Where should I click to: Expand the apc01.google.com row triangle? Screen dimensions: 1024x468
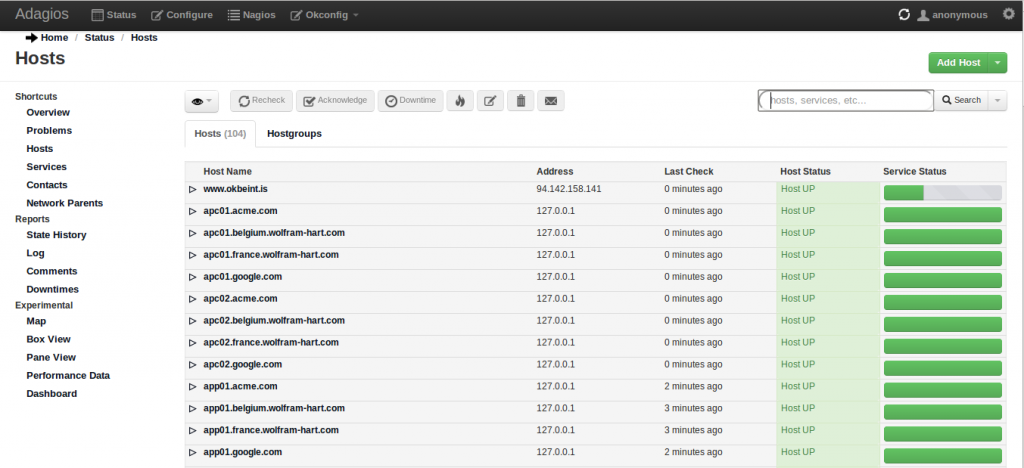click(193, 277)
